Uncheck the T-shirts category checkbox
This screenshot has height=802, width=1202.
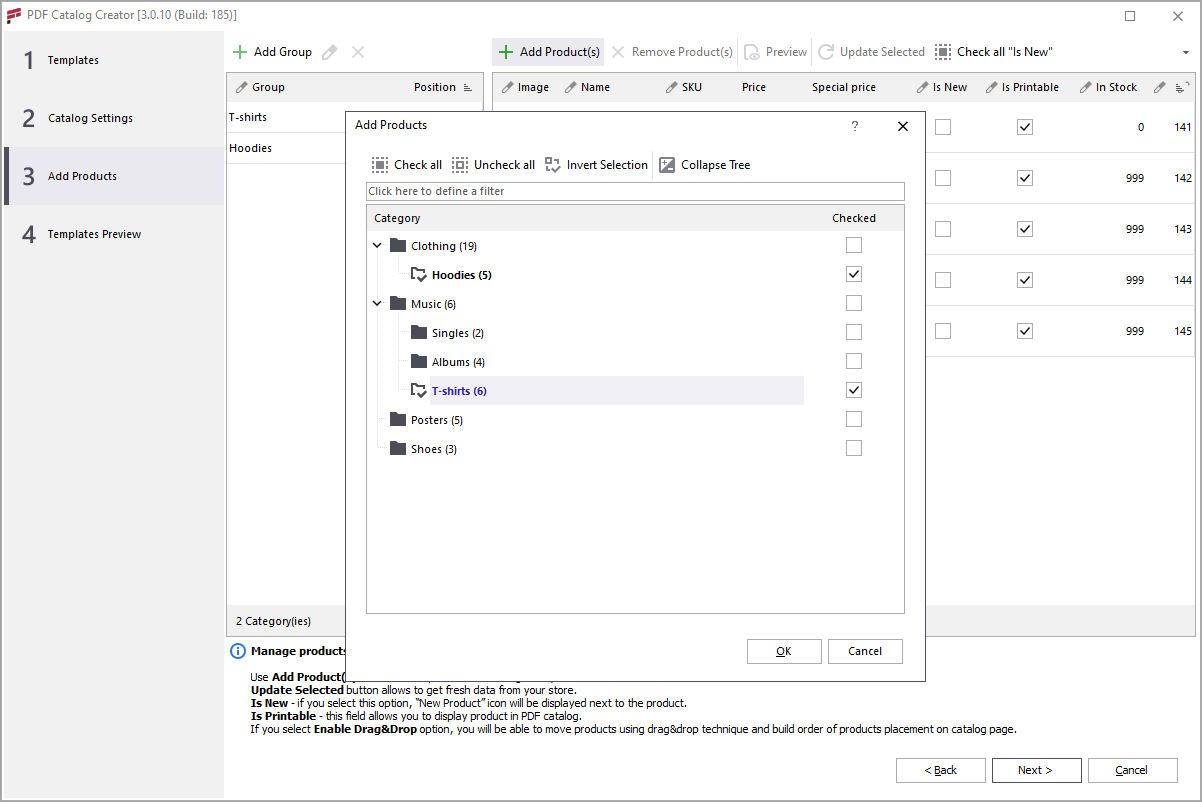[853, 390]
